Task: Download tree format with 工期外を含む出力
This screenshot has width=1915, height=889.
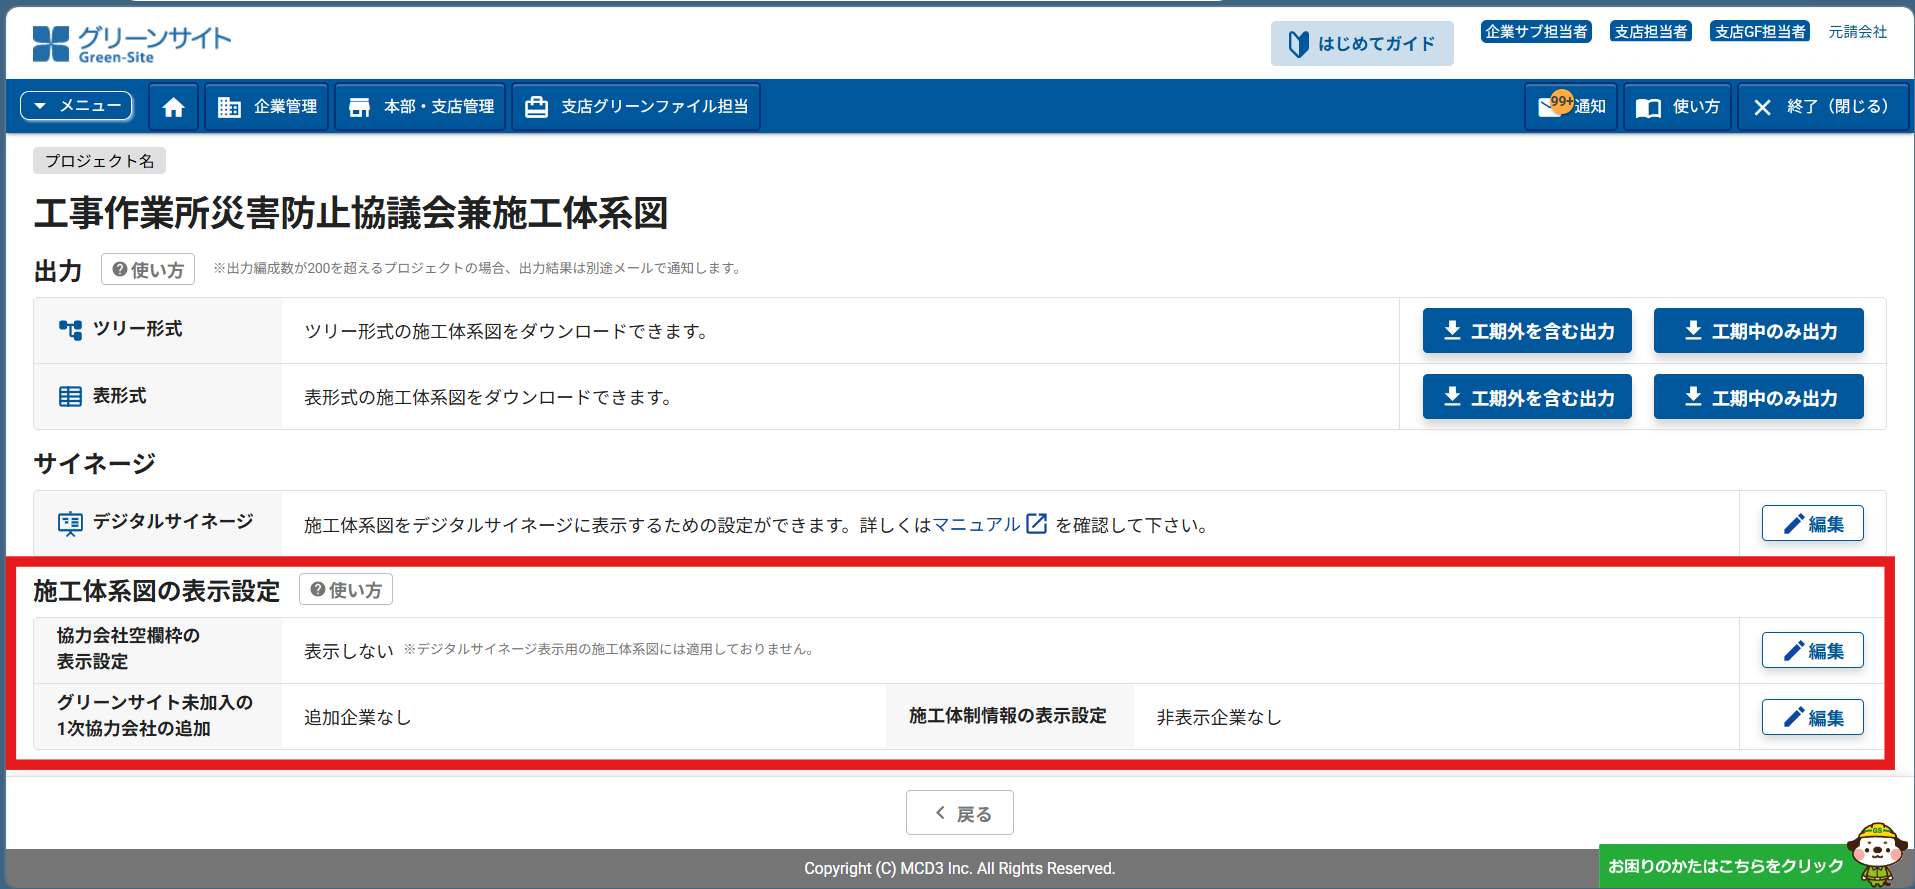Action: click(x=1527, y=331)
